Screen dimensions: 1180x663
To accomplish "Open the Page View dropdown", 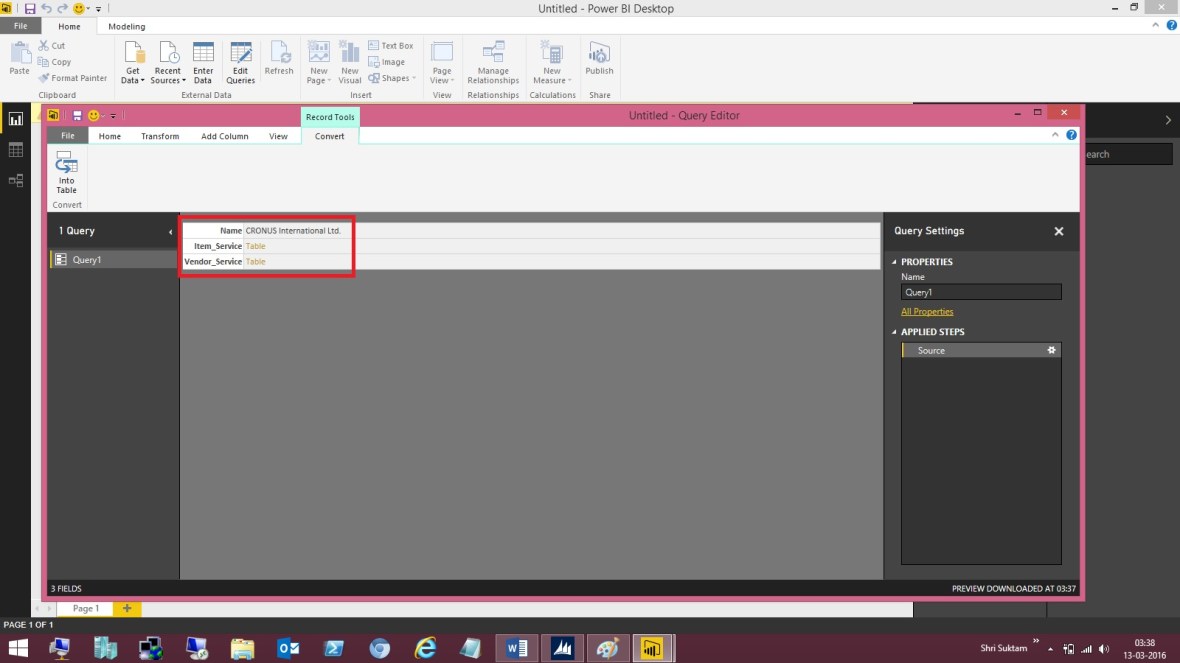I will pyautogui.click(x=441, y=62).
